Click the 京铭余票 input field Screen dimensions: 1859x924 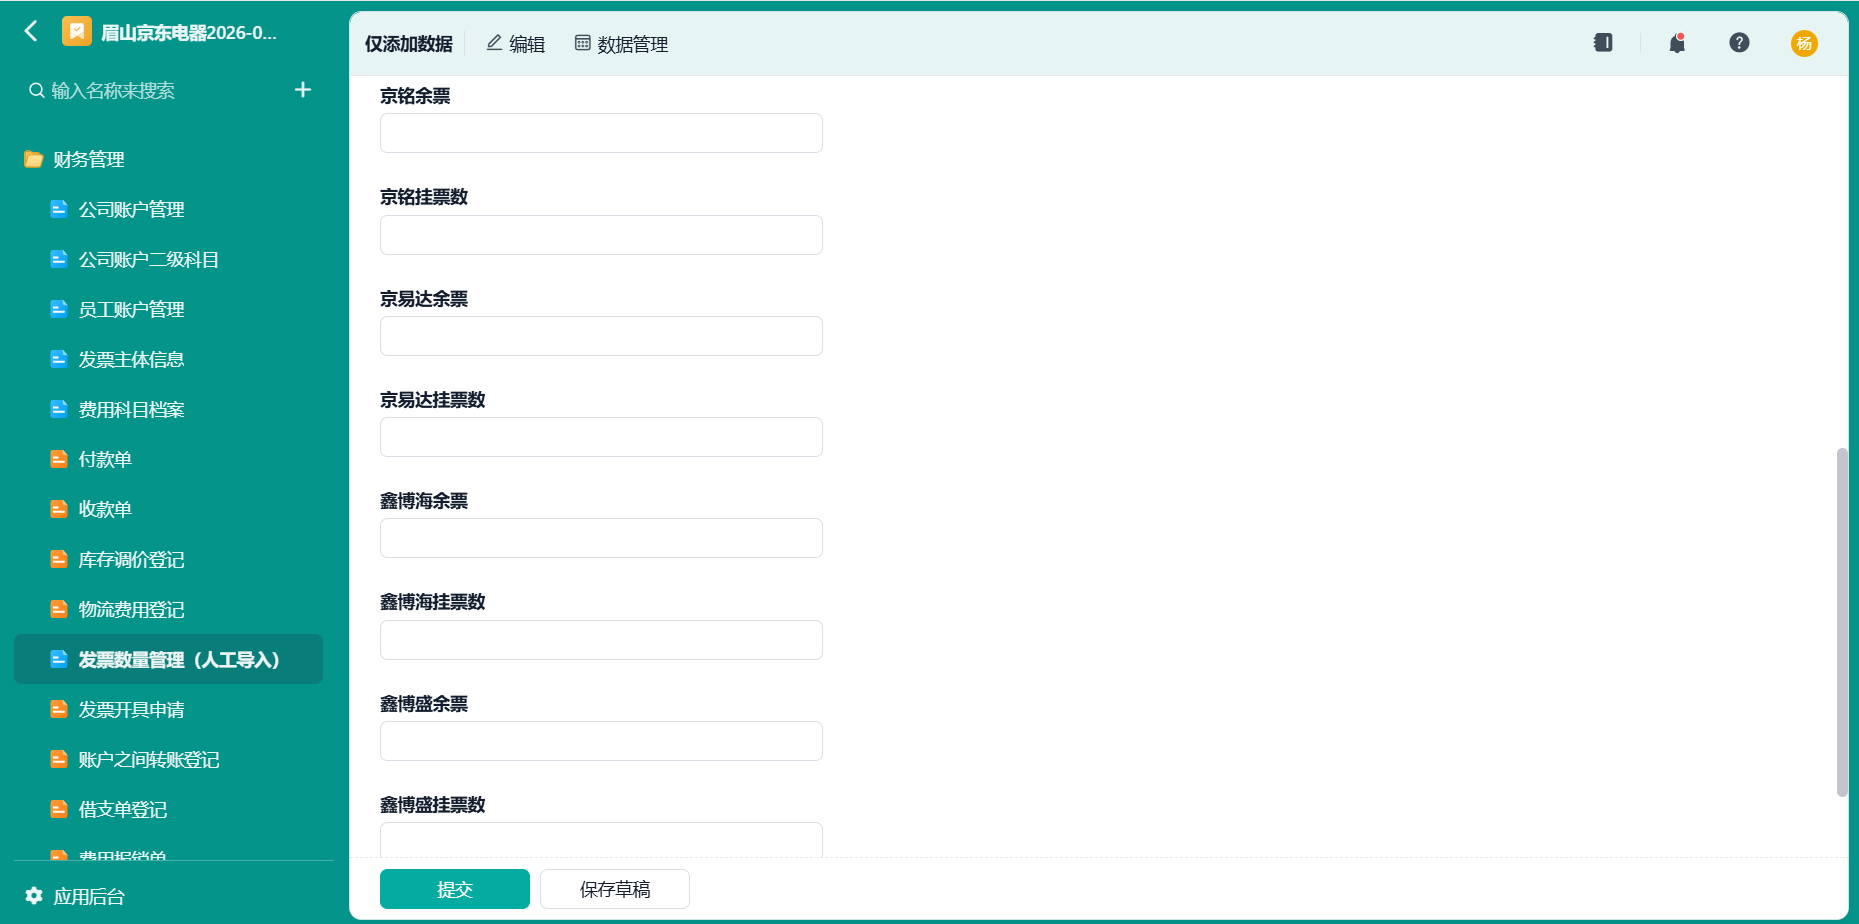(x=601, y=133)
